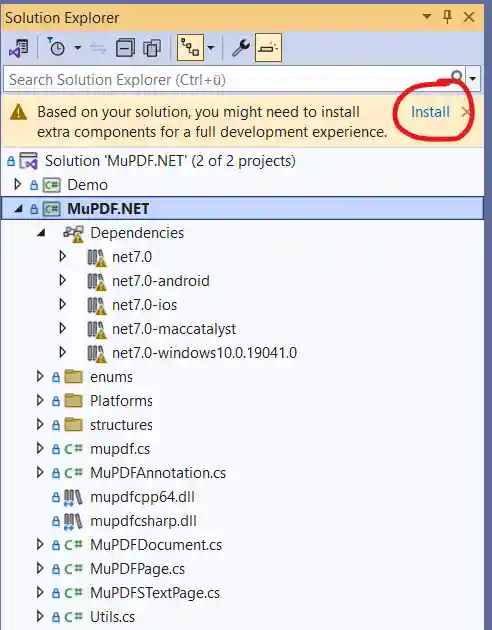Expand the net7.0-android node

tap(62, 280)
